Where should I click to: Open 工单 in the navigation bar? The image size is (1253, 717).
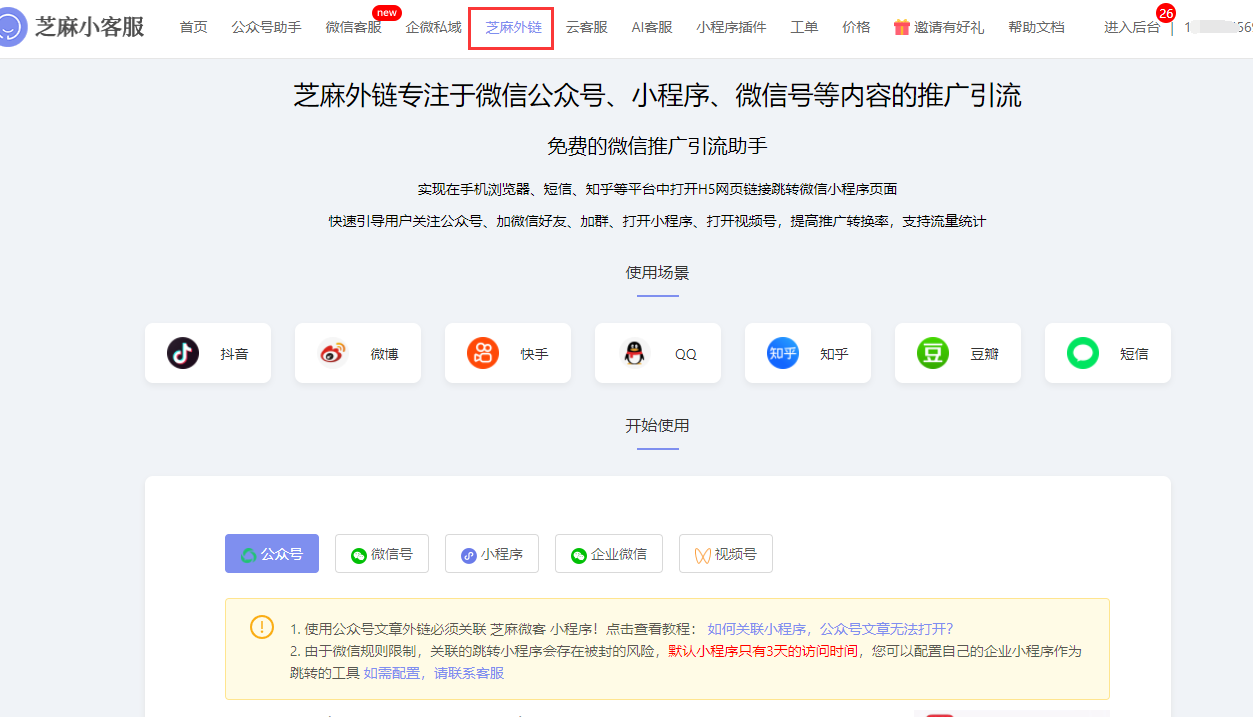pyautogui.click(x=804, y=27)
